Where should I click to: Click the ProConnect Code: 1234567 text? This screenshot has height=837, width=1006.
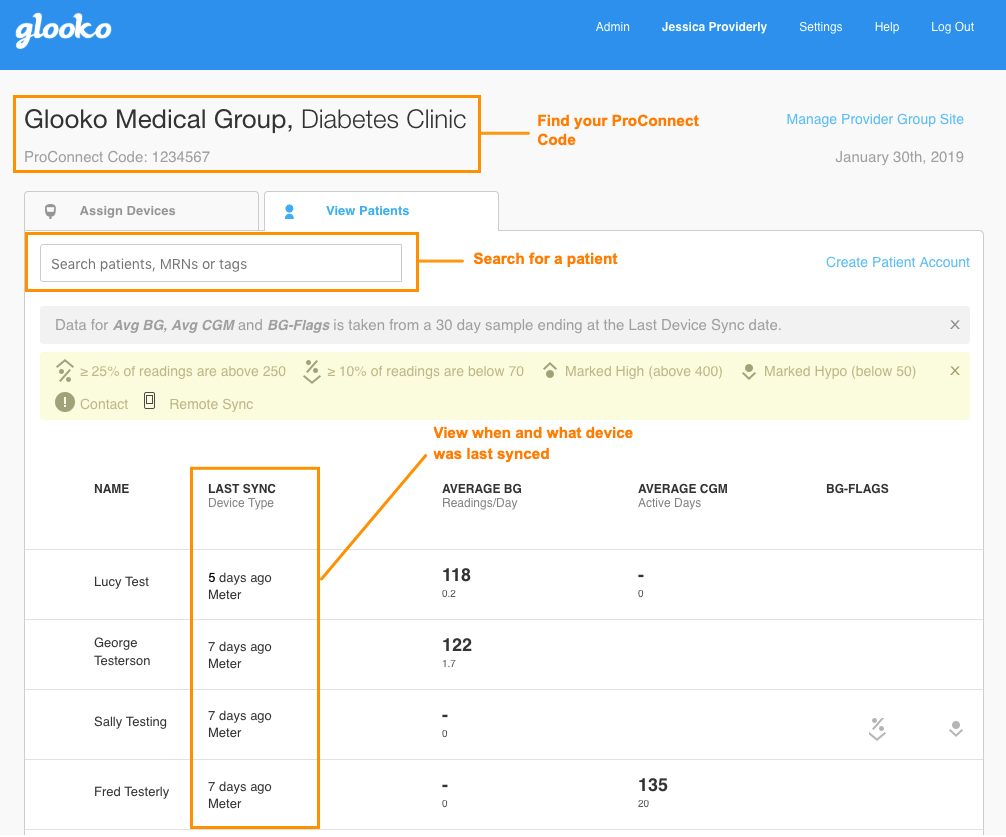click(117, 157)
